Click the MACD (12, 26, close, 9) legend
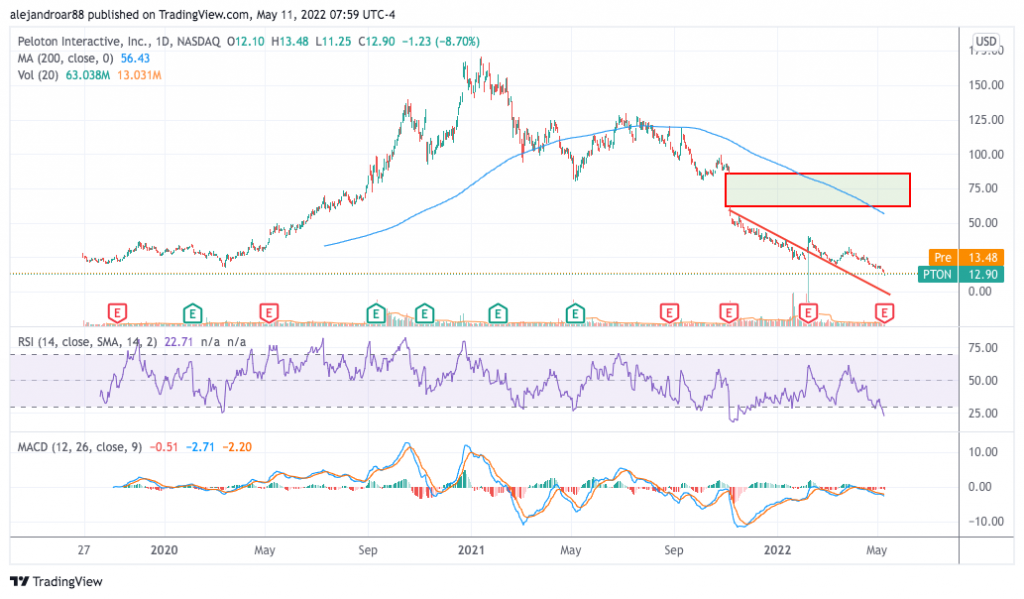 coord(80,447)
